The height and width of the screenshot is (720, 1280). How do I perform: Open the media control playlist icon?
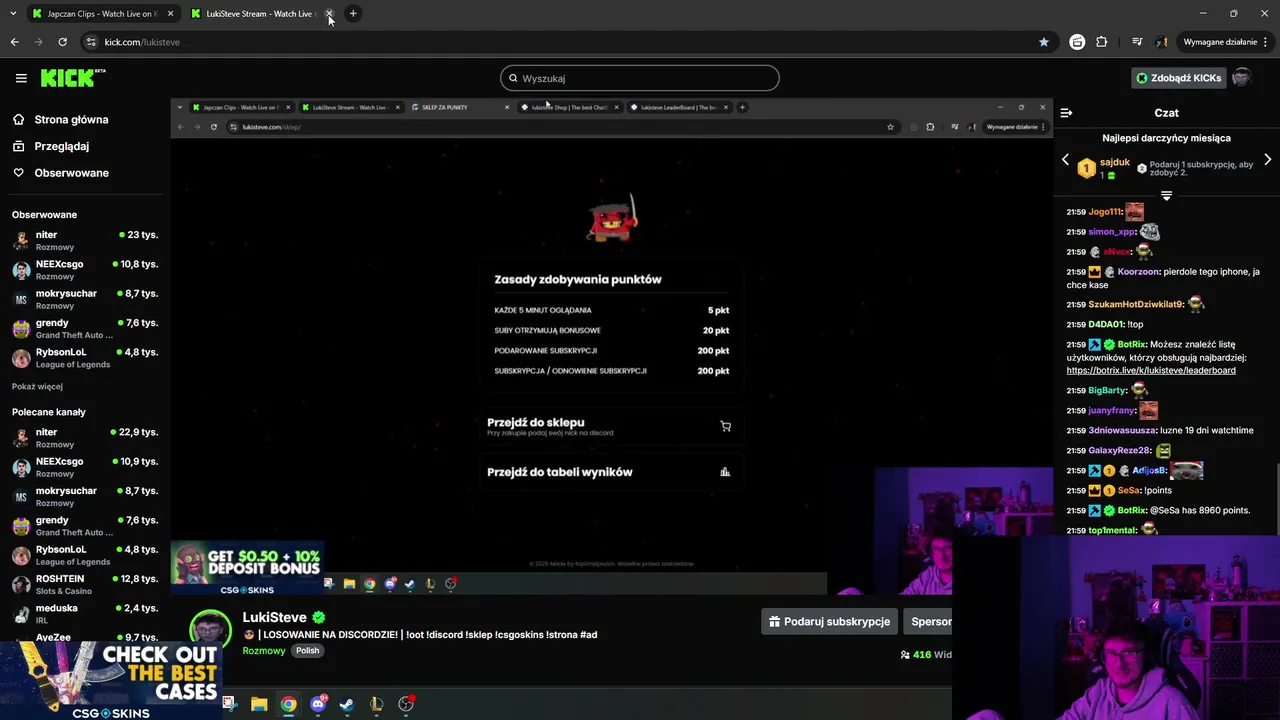[1137, 42]
